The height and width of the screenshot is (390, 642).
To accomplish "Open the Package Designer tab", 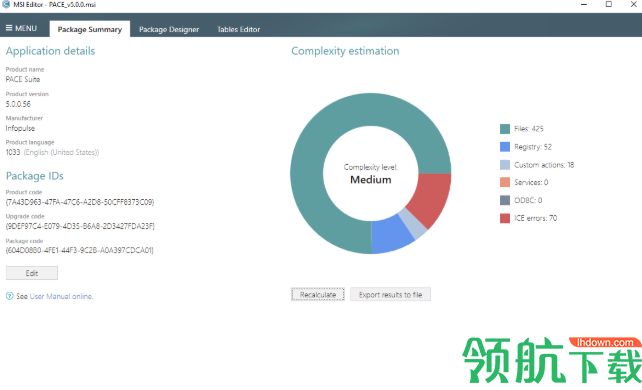I will point(169,29).
